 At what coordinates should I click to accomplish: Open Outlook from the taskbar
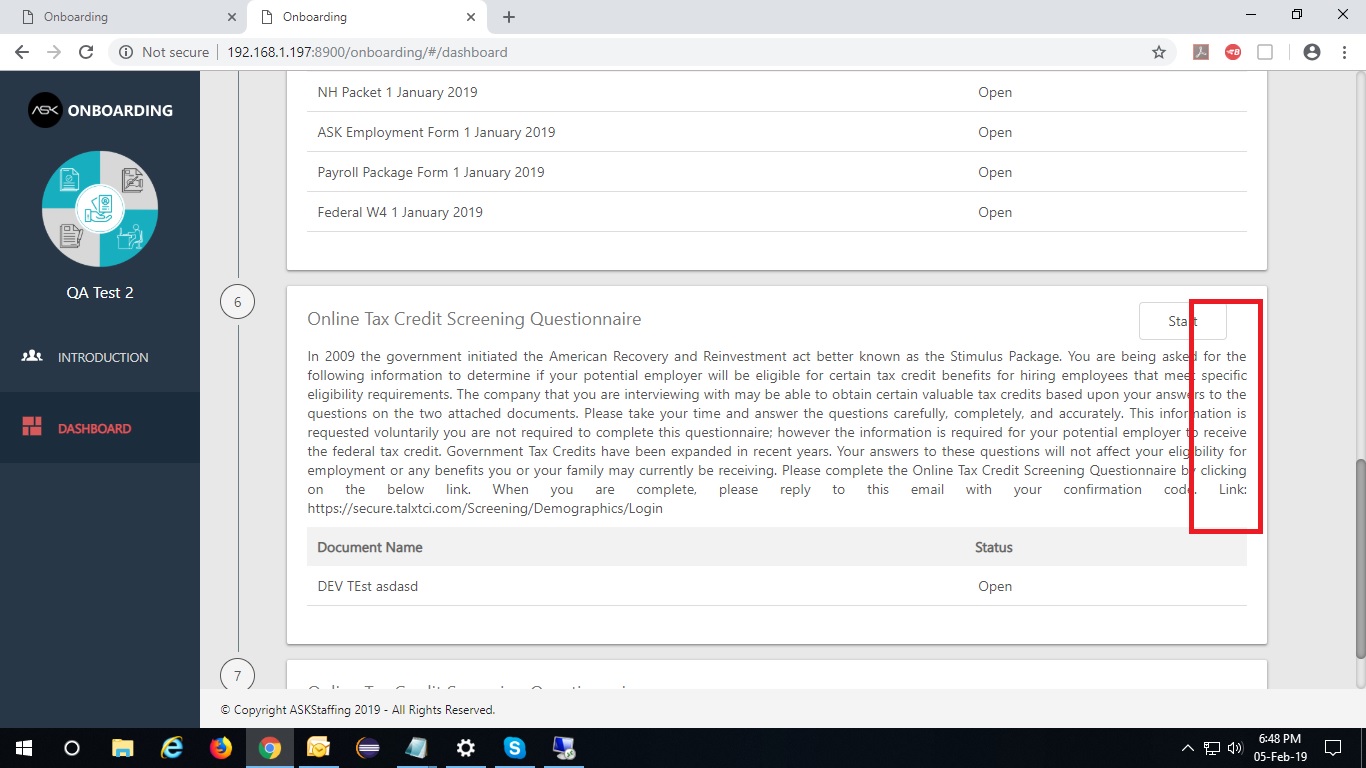(319, 748)
